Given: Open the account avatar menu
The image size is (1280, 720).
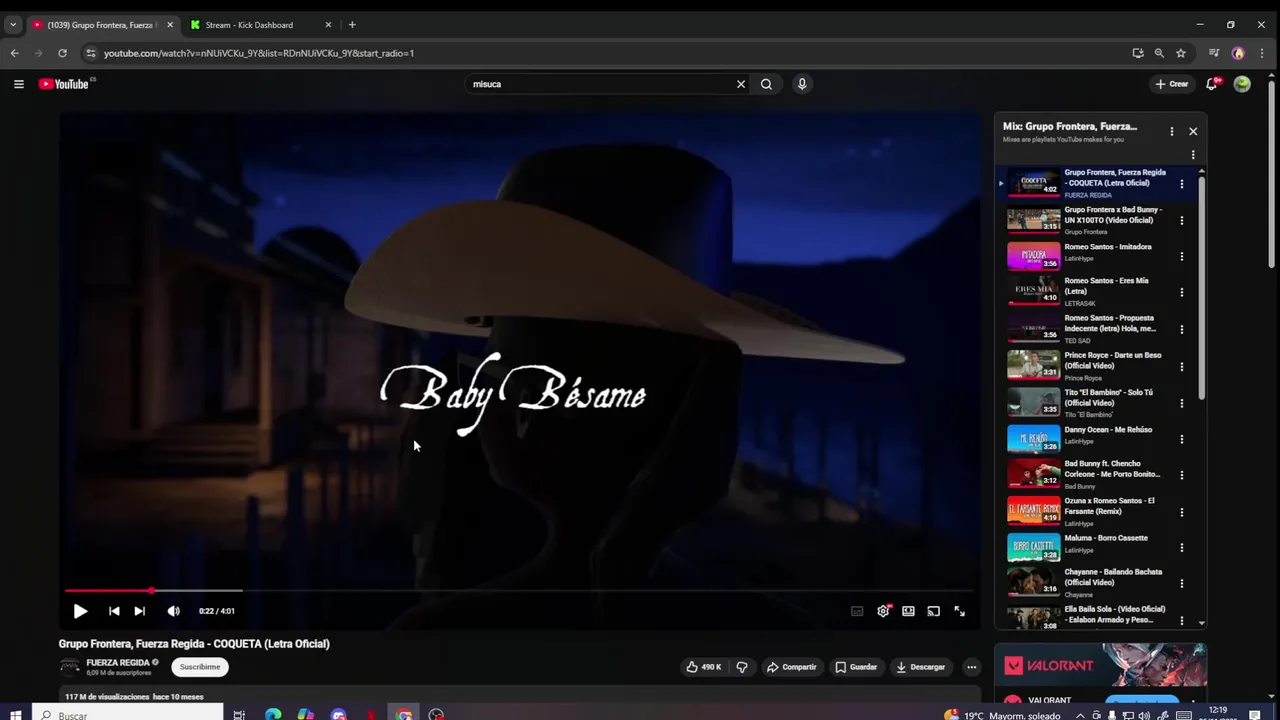Looking at the screenshot, I should tap(1242, 84).
